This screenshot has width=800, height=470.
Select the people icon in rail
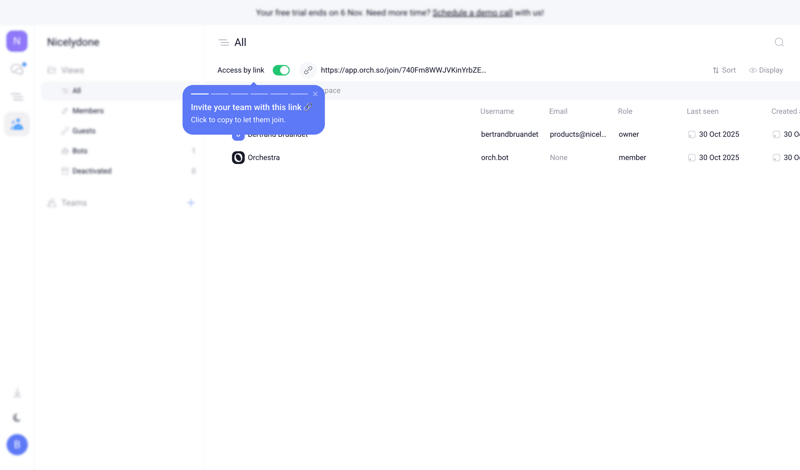pyautogui.click(x=17, y=124)
